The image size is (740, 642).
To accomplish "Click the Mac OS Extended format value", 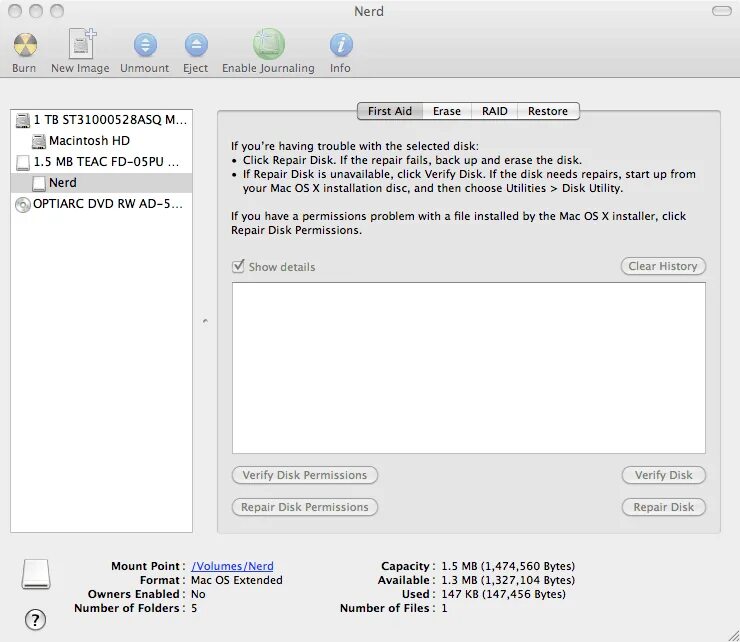I will [x=236, y=580].
